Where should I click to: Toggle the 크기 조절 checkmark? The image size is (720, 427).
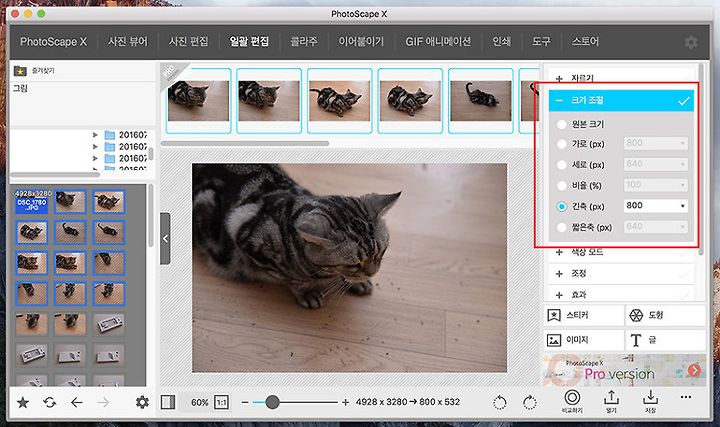click(x=684, y=101)
